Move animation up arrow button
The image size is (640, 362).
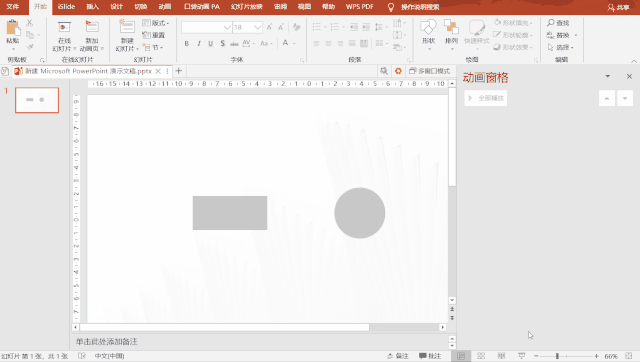[607, 98]
